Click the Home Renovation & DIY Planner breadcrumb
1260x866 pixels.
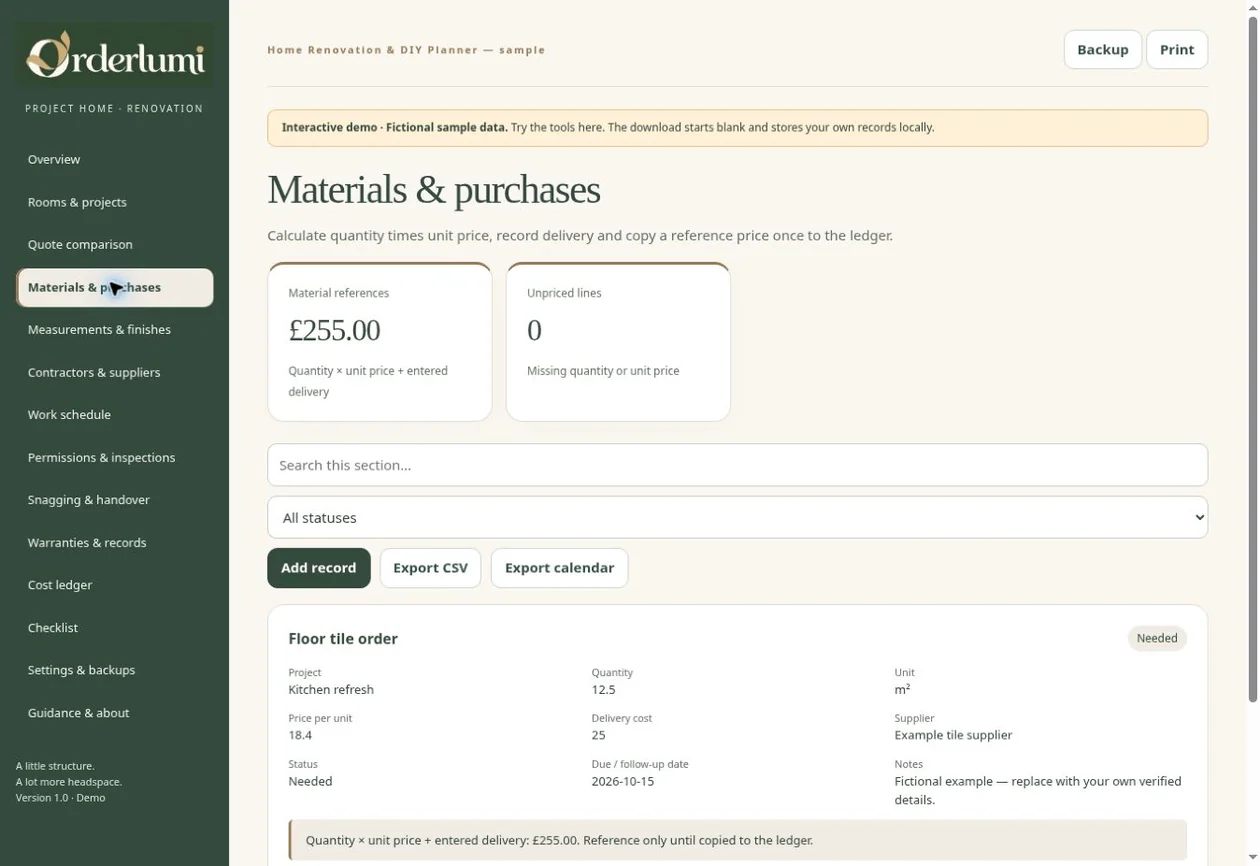[406, 50]
